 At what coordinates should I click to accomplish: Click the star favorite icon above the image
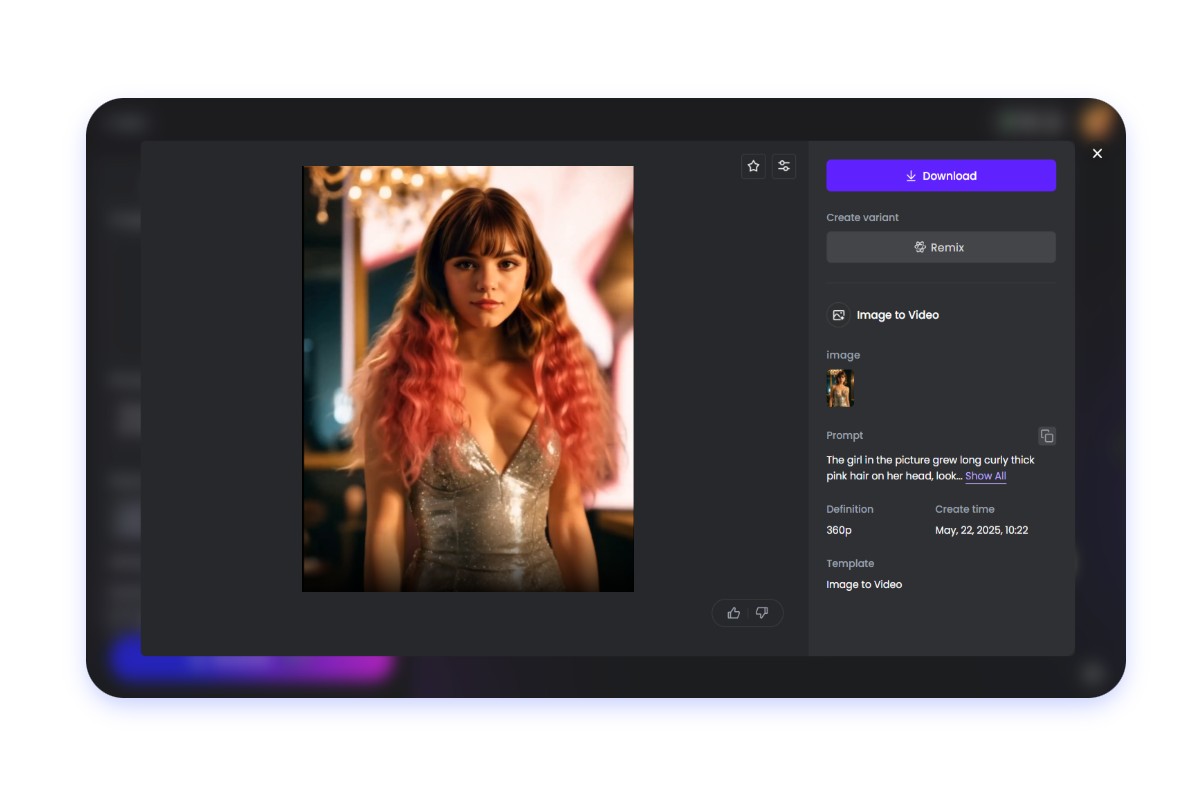point(753,166)
